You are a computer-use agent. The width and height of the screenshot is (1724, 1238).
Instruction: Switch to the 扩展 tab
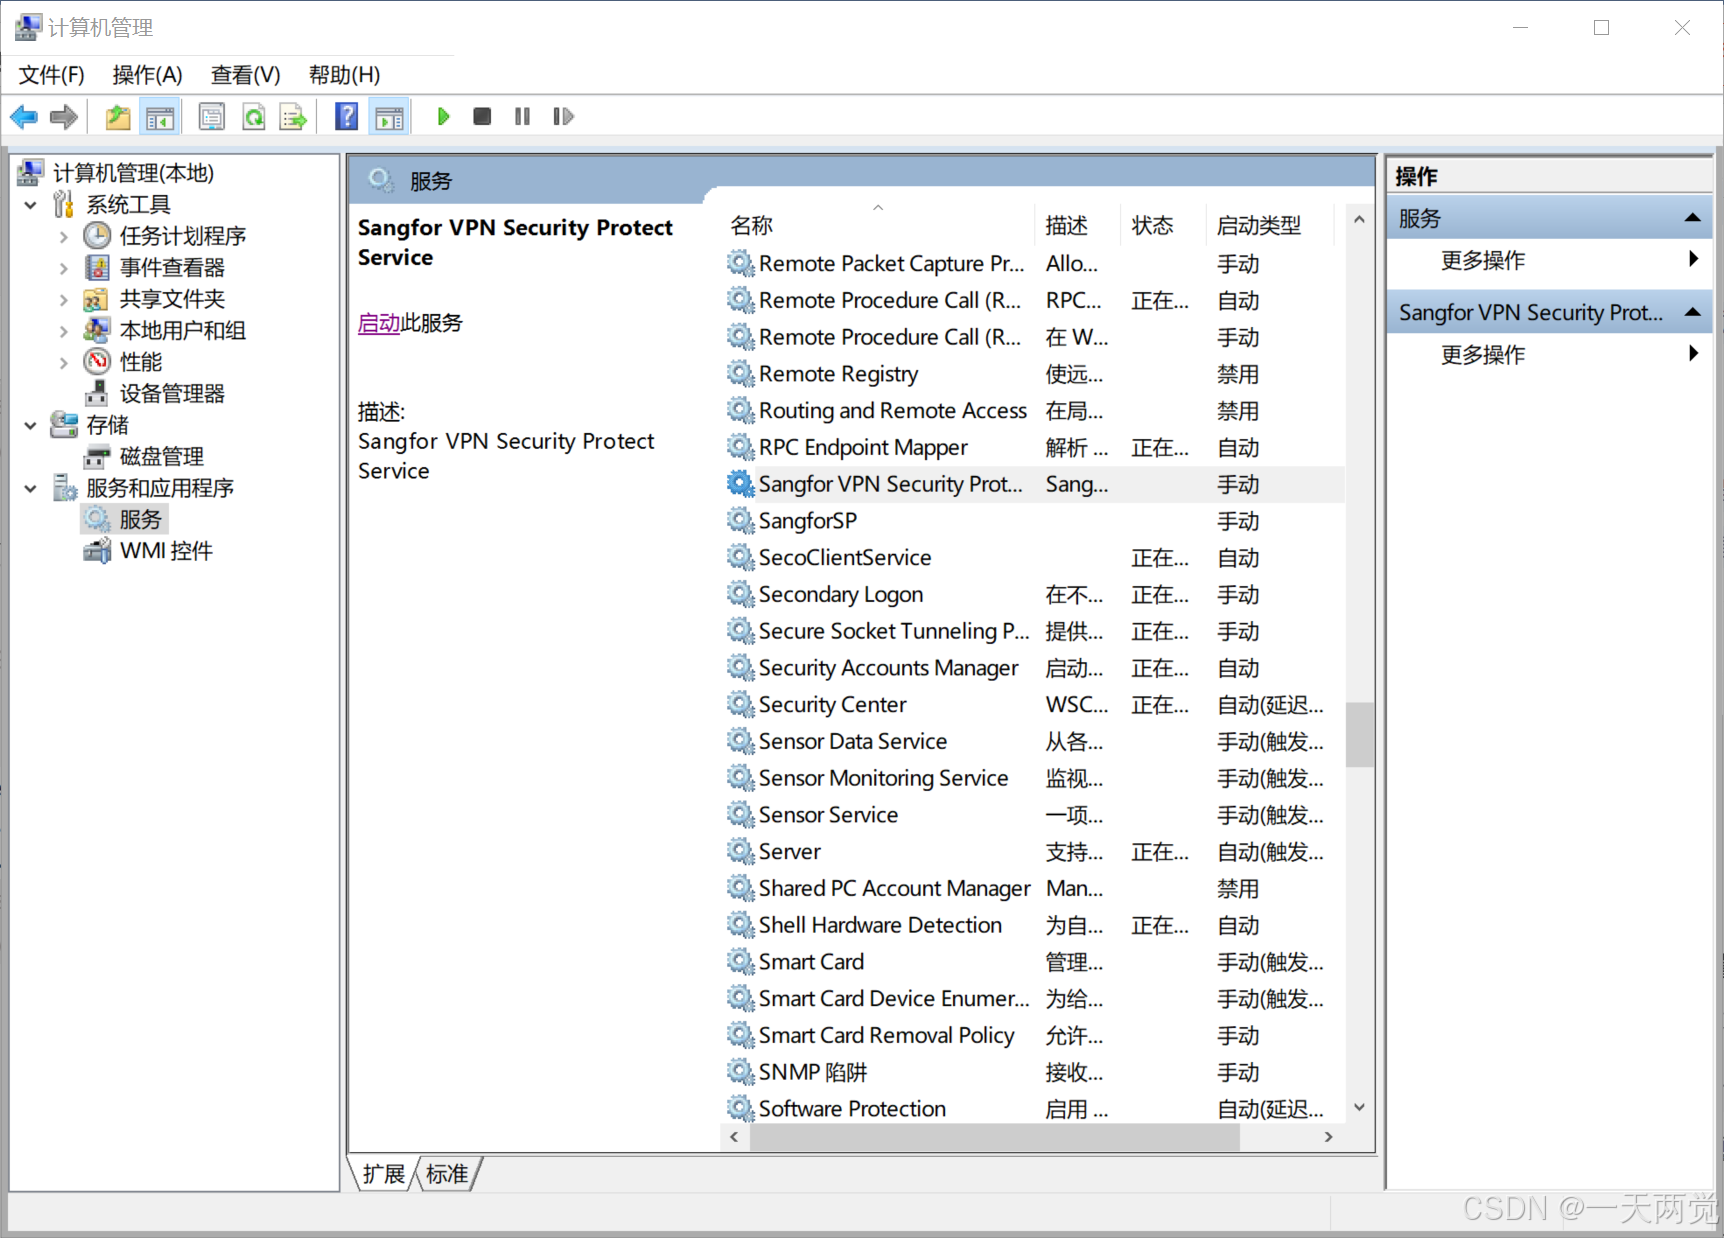point(384,1174)
